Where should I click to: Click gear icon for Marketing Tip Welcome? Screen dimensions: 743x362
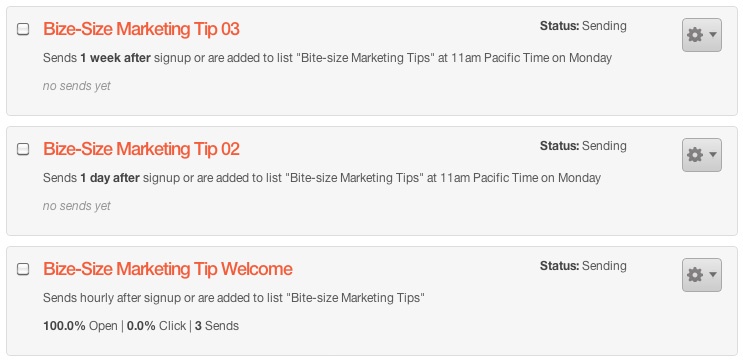[695, 274]
